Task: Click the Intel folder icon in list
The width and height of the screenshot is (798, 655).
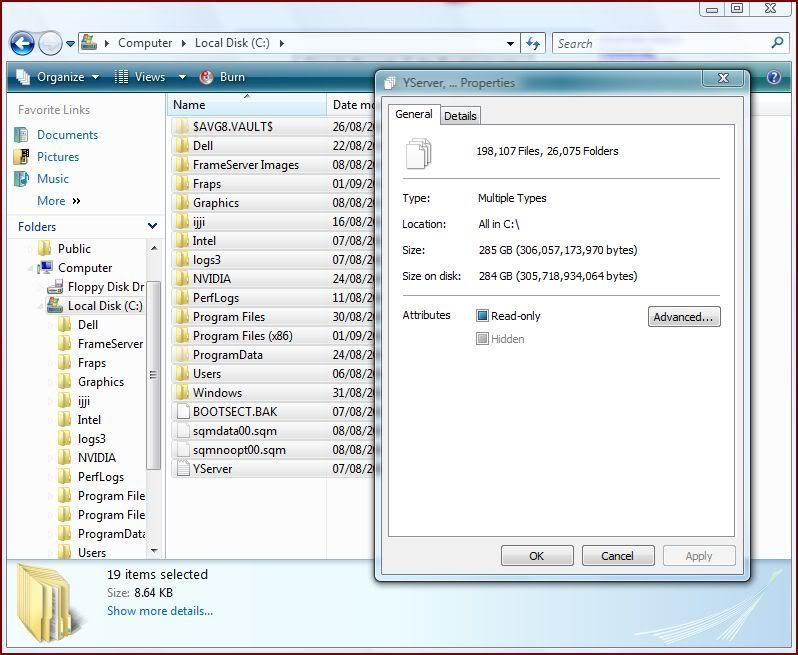Action: [182, 241]
